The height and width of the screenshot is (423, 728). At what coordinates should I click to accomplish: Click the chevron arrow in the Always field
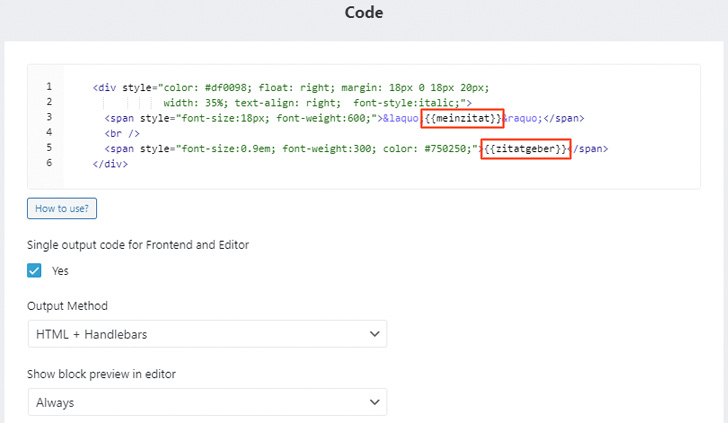(x=374, y=402)
